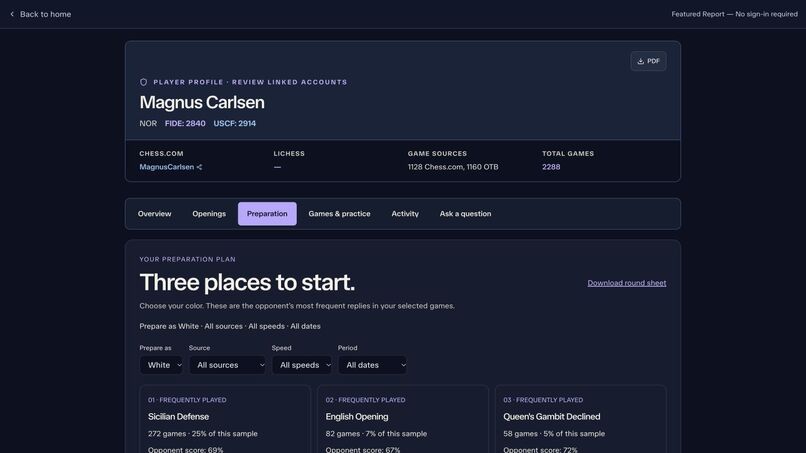Viewport: 806px width, 453px height.
Task: Click '58 games · 5% of this sample'
Action: tap(554, 434)
